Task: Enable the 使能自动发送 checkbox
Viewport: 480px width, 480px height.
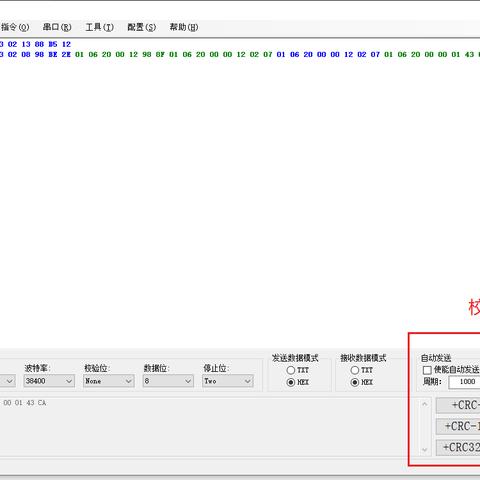Action: (427, 370)
